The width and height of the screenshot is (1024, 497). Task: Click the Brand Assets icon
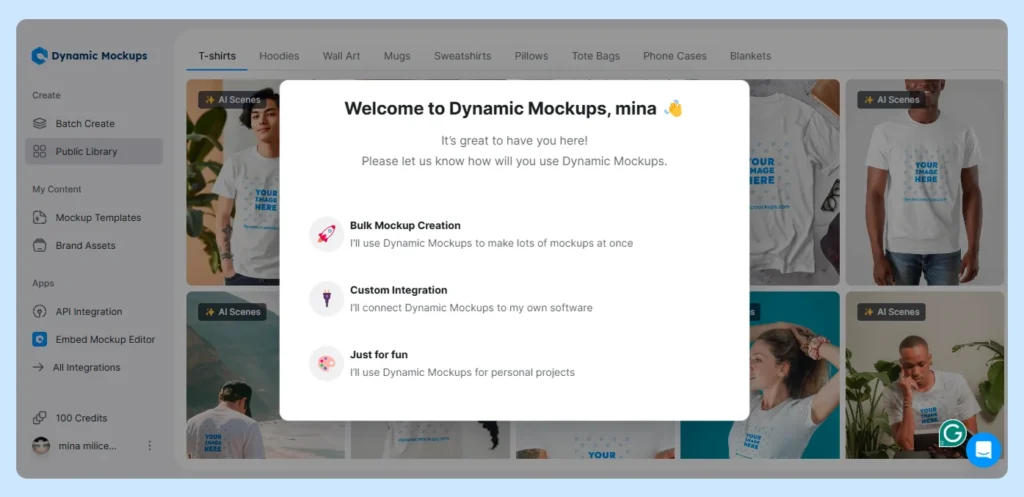(x=39, y=246)
